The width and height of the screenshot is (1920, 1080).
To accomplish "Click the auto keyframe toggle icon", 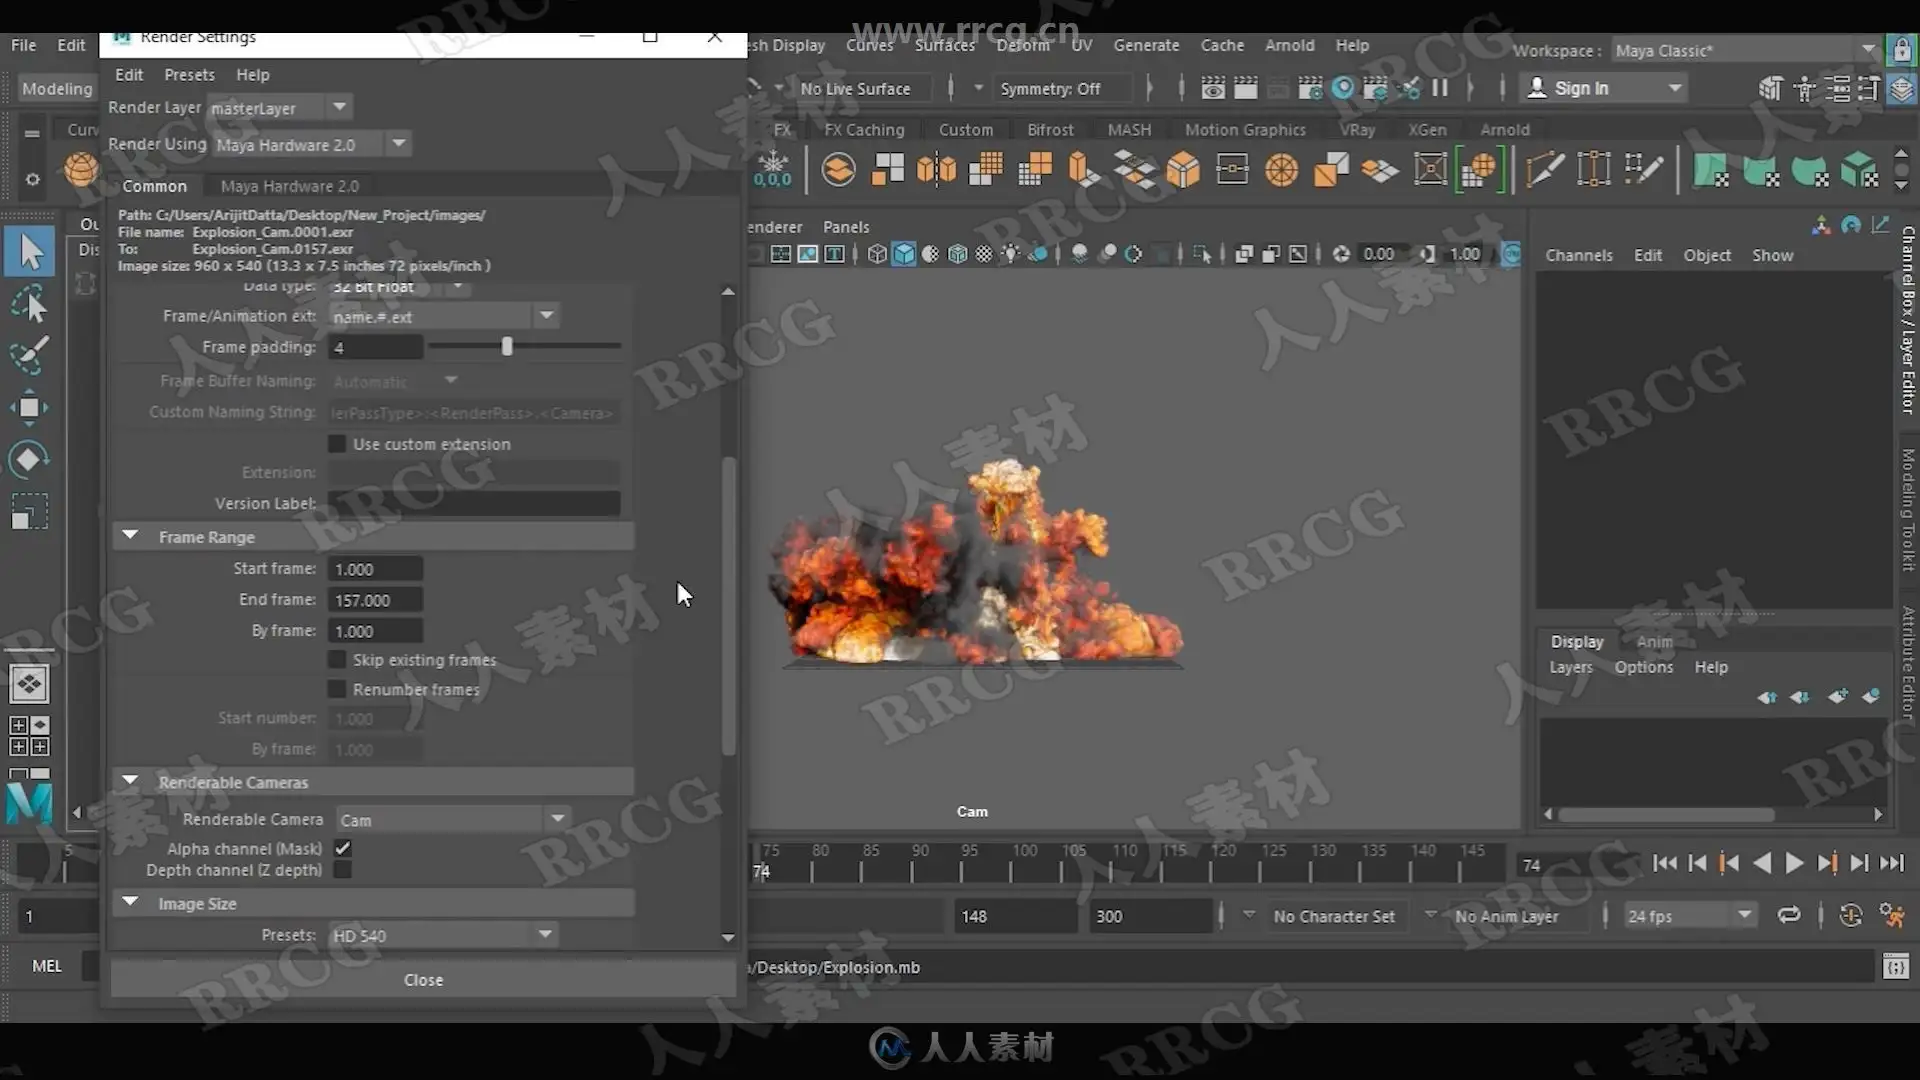I will pyautogui.click(x=1851, y=916).
